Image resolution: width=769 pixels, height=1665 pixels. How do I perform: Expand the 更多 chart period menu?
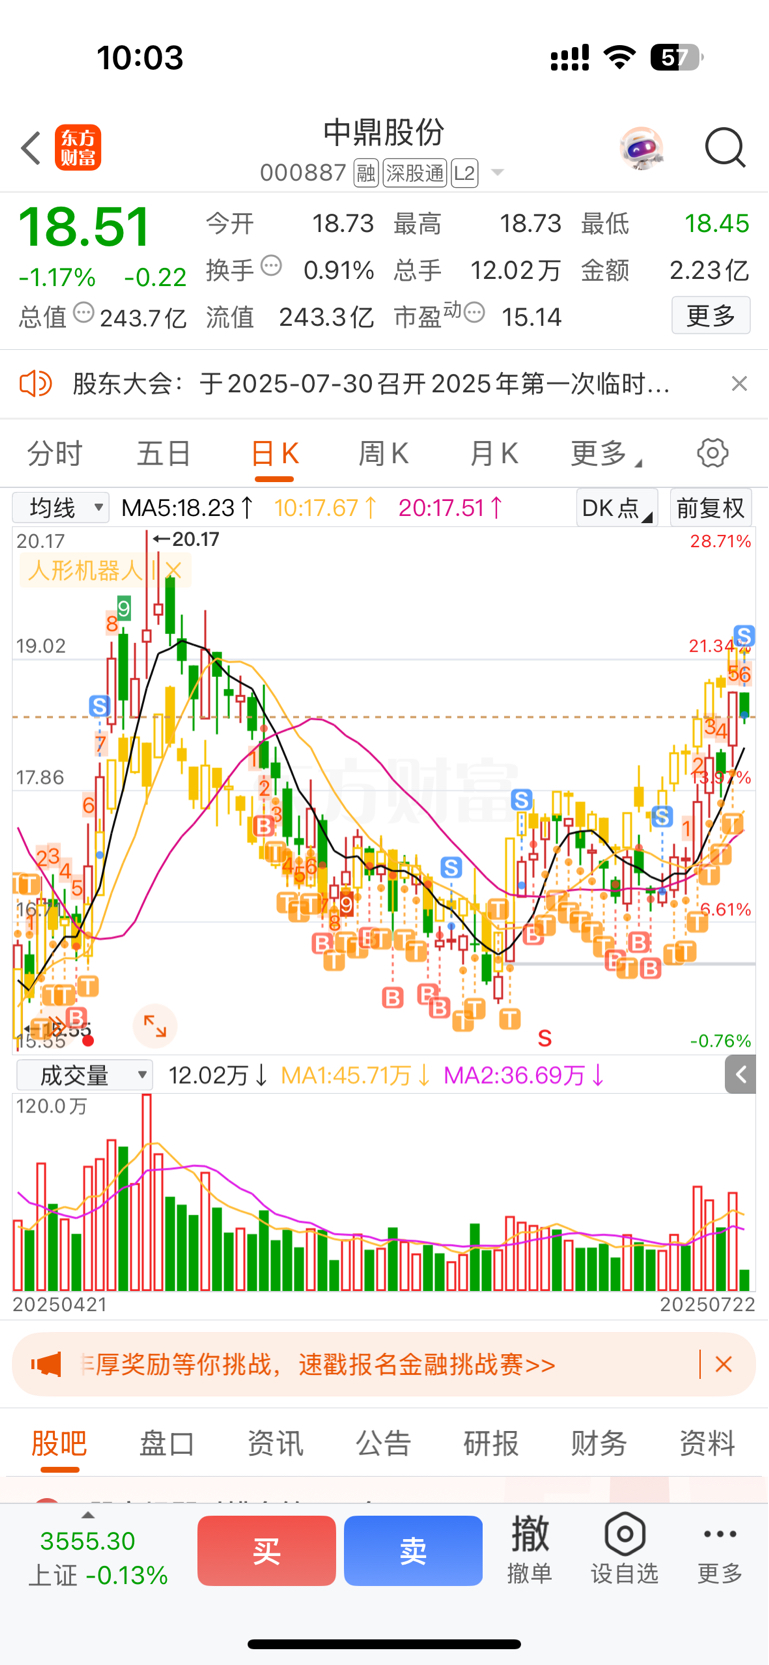coord(605,454)
